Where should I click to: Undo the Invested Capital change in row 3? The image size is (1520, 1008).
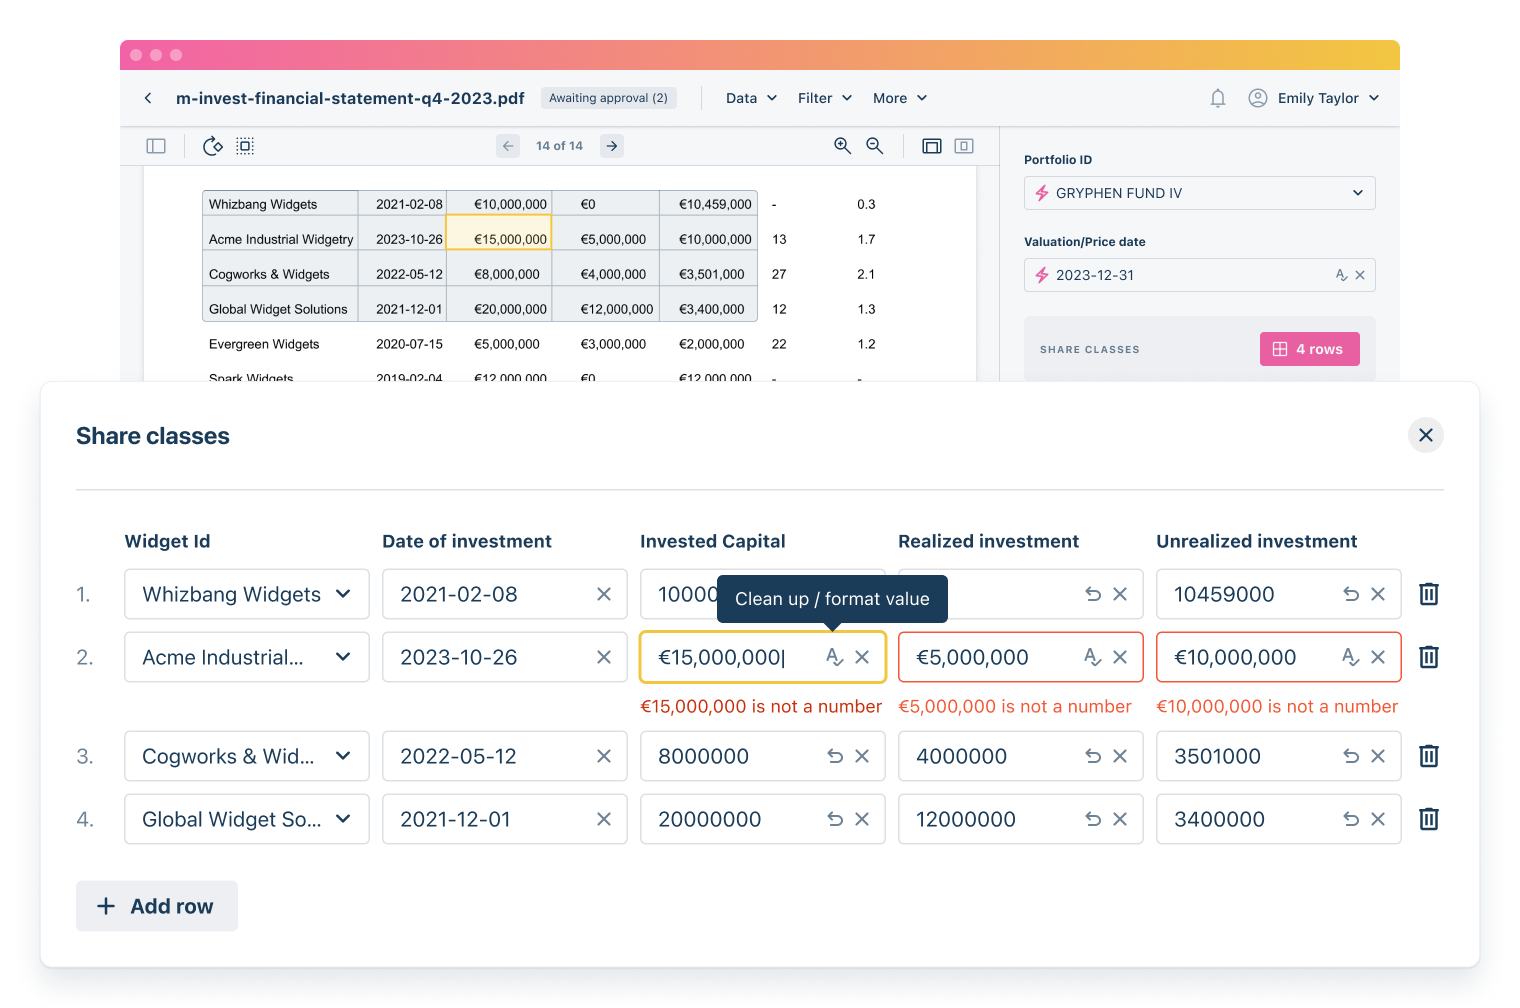835,756
